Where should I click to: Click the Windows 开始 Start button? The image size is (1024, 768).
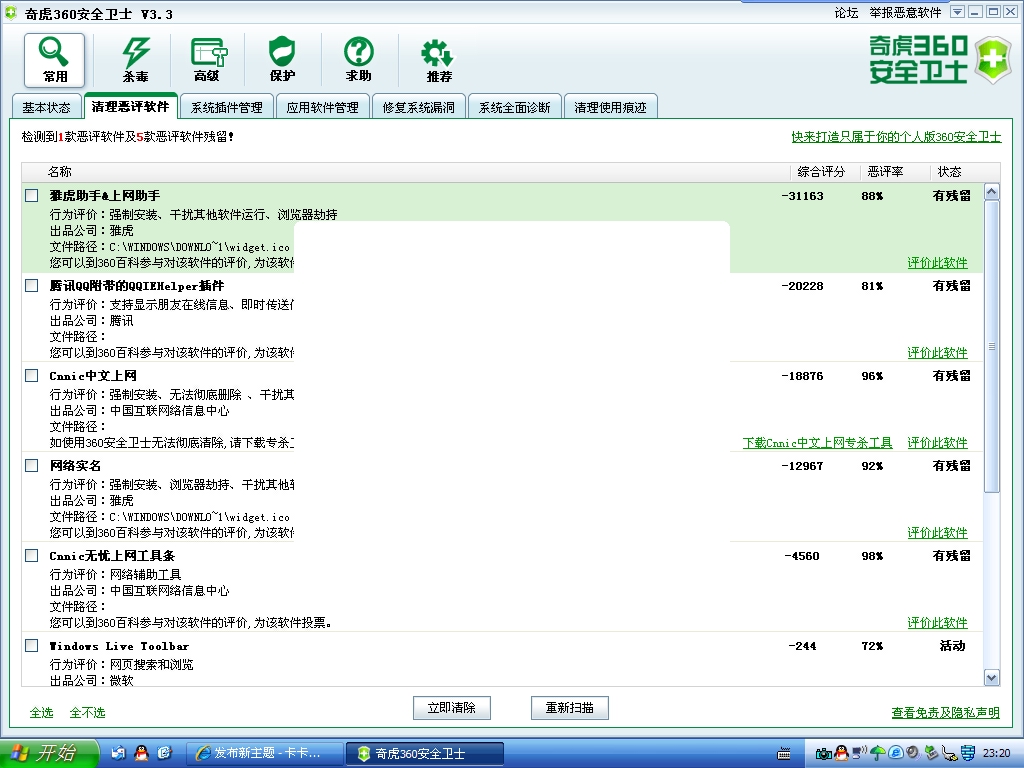coord(50,753)
